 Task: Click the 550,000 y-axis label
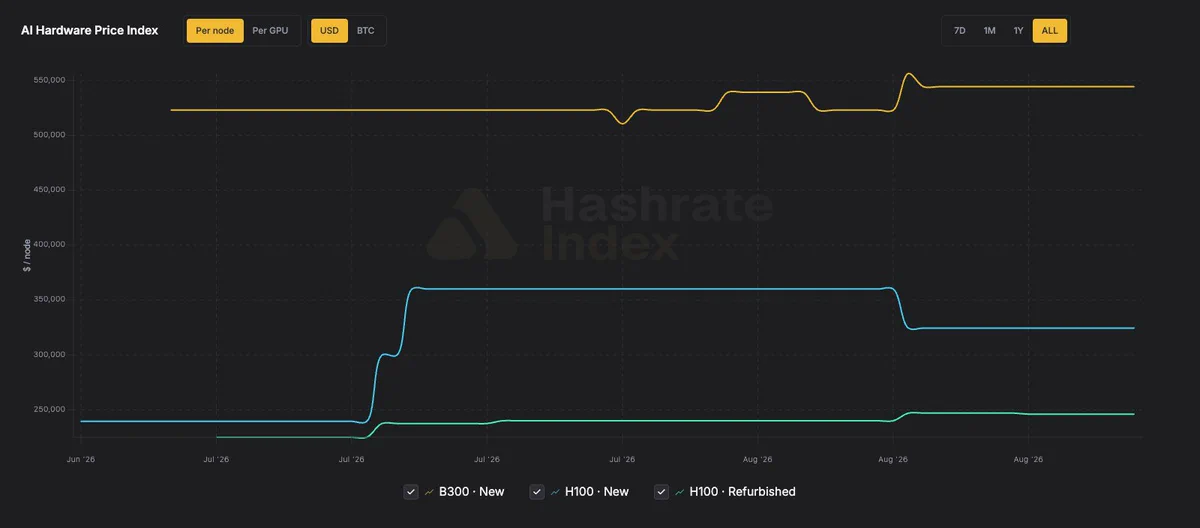pos(51,80)
